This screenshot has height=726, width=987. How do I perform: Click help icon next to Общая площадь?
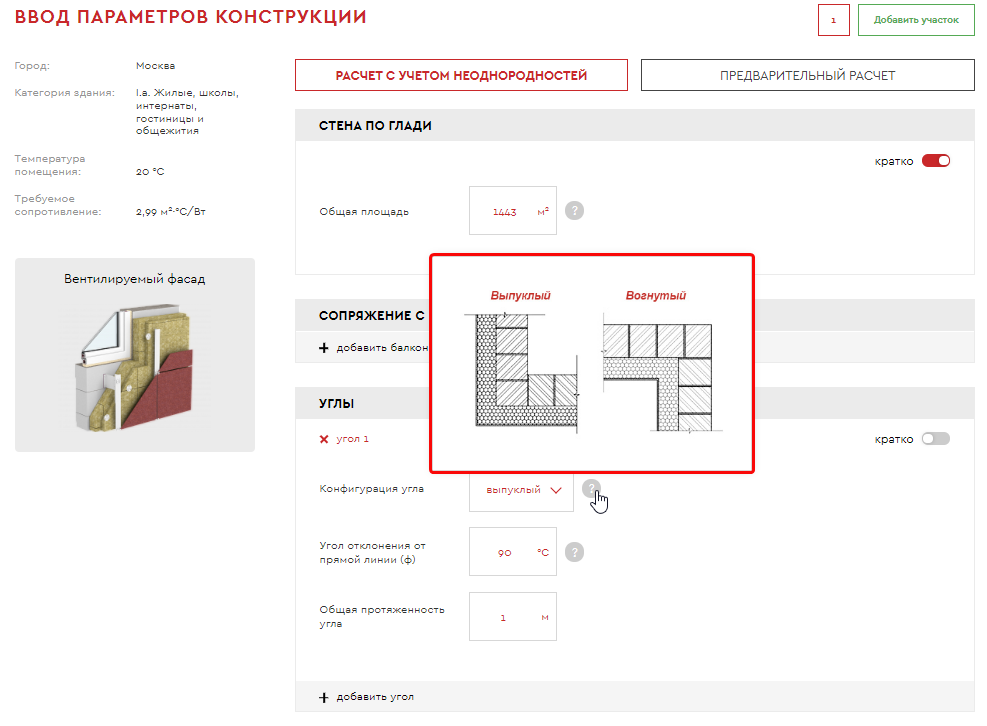pos(574,211)
